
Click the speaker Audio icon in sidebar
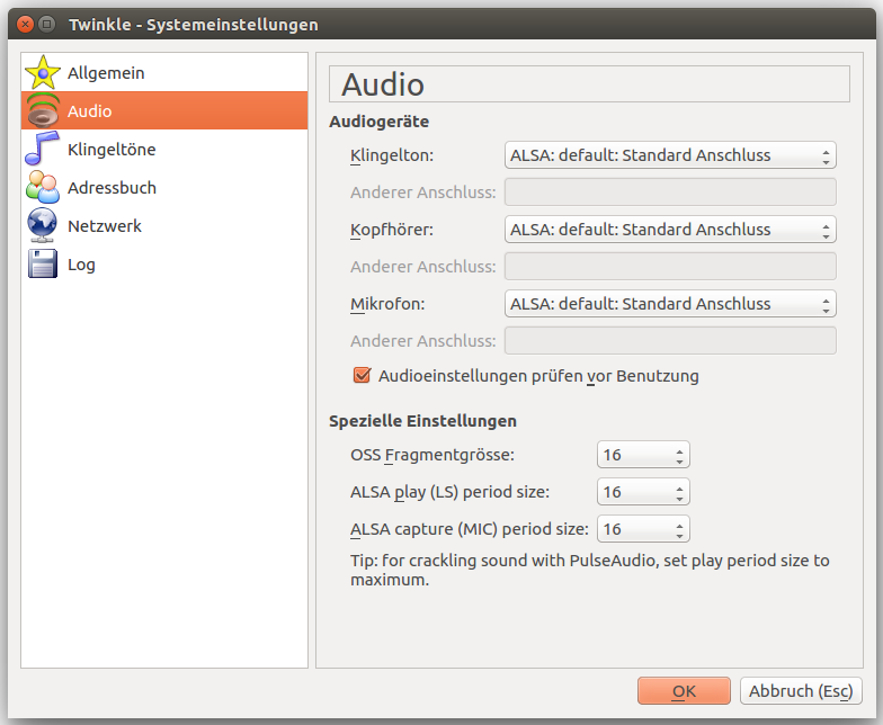point(43,110)
